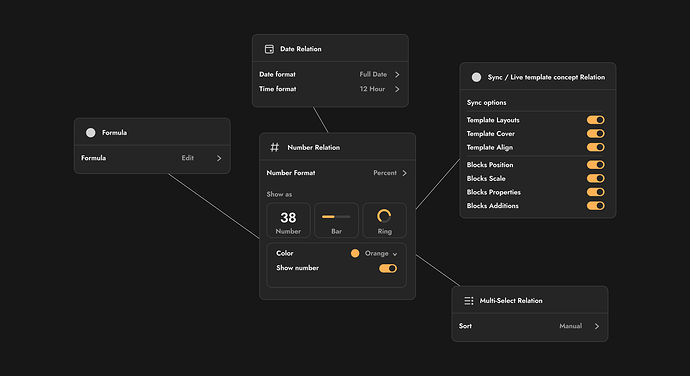This screenshot has height=376, width=690.
Task: Click the hash icon beside Number Relation
Action: pos(275,147)
